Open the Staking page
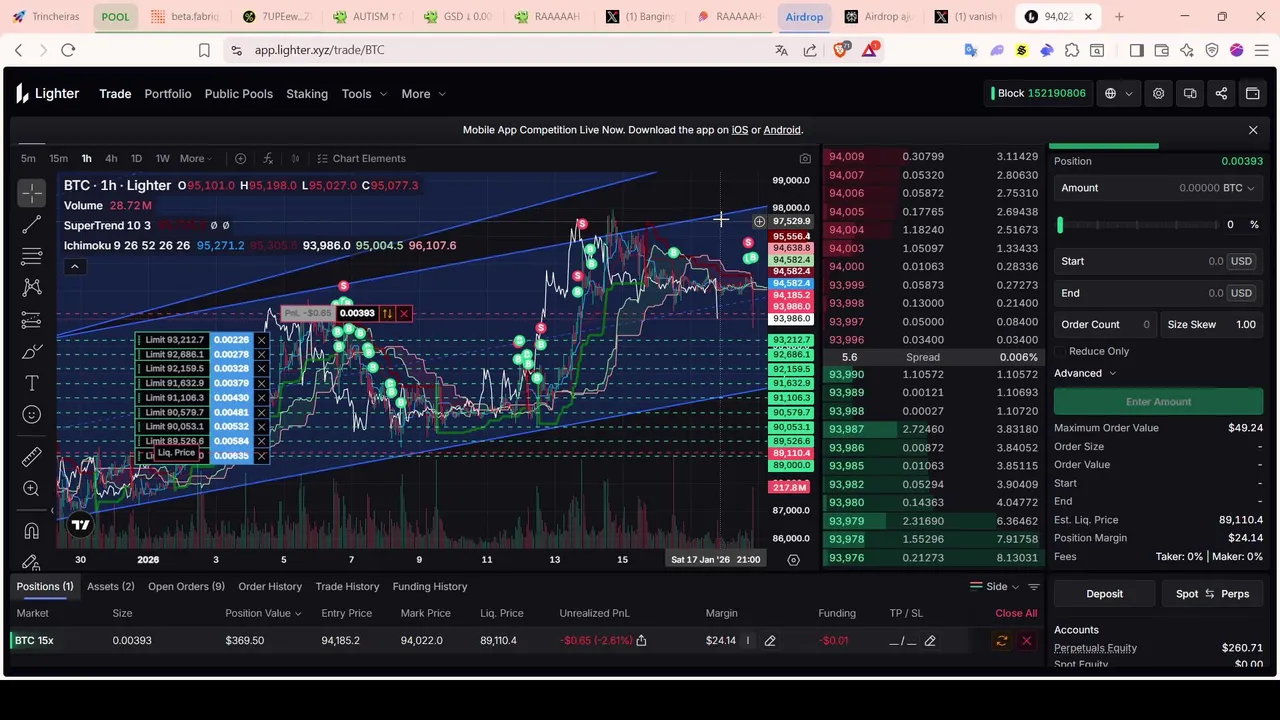The height and width of the screenshot is (720, 1280). click(307, 94)
